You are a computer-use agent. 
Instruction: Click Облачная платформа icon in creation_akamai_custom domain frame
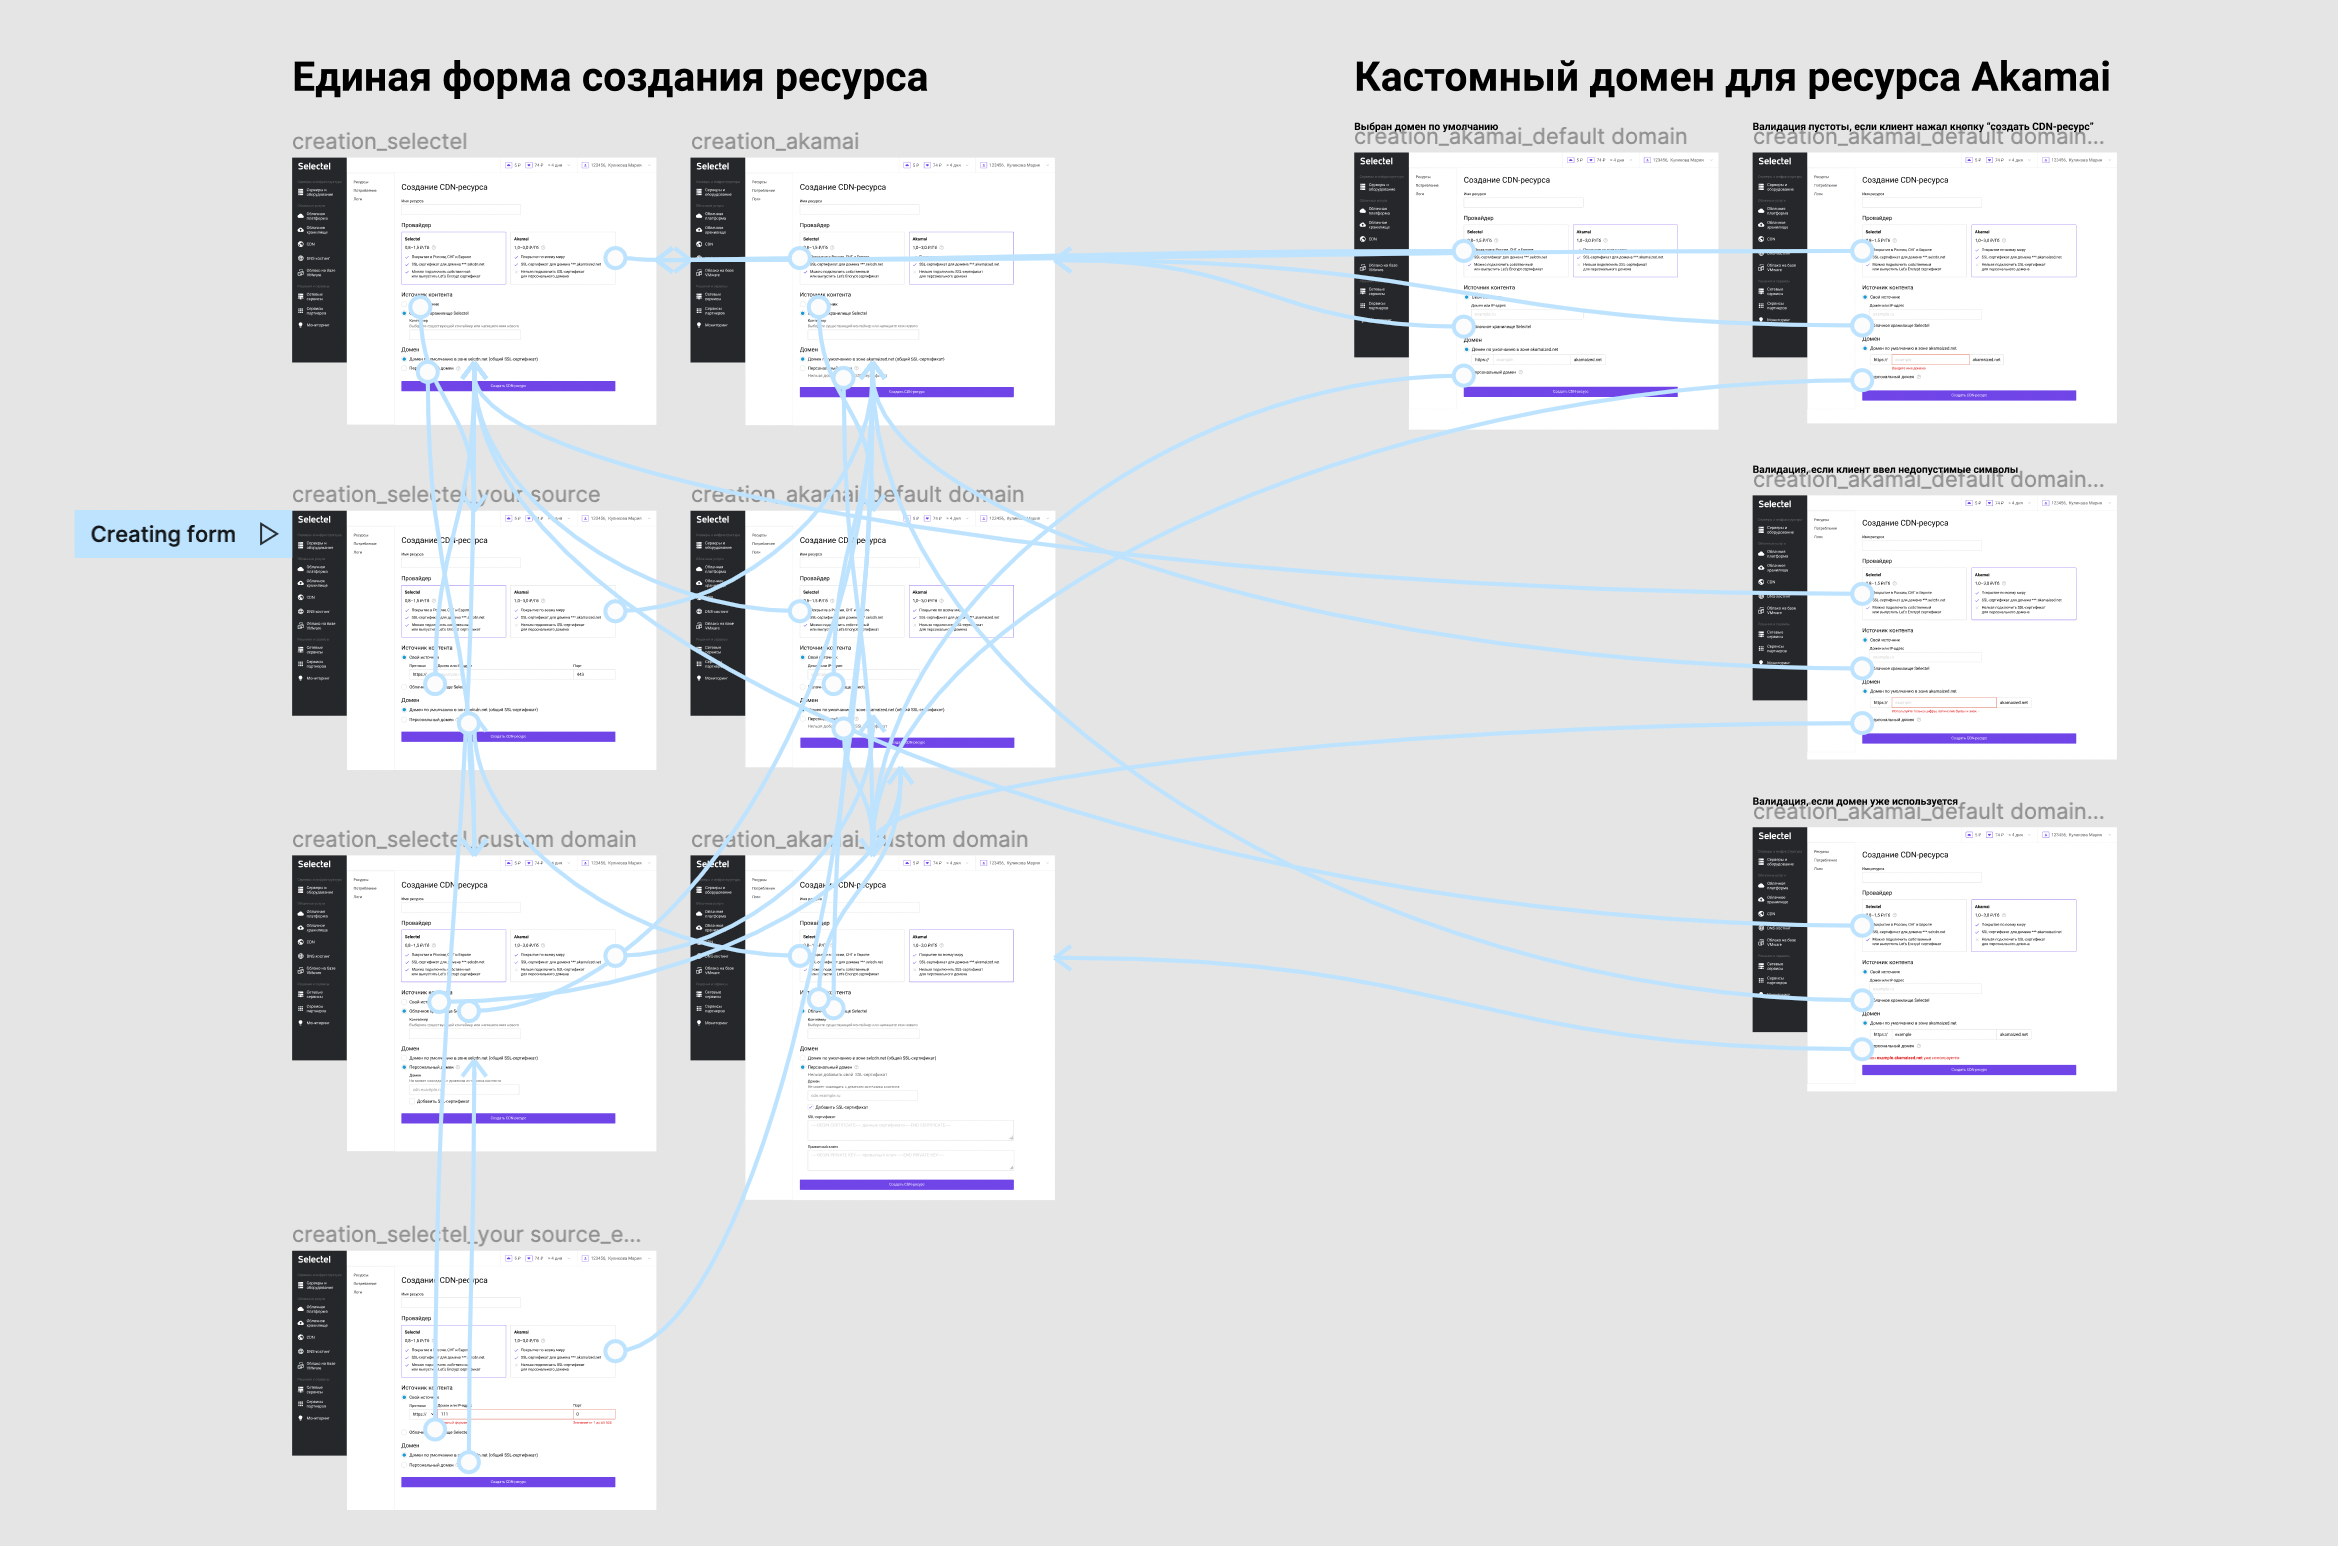pyautogui.click(x=699, y=914)
